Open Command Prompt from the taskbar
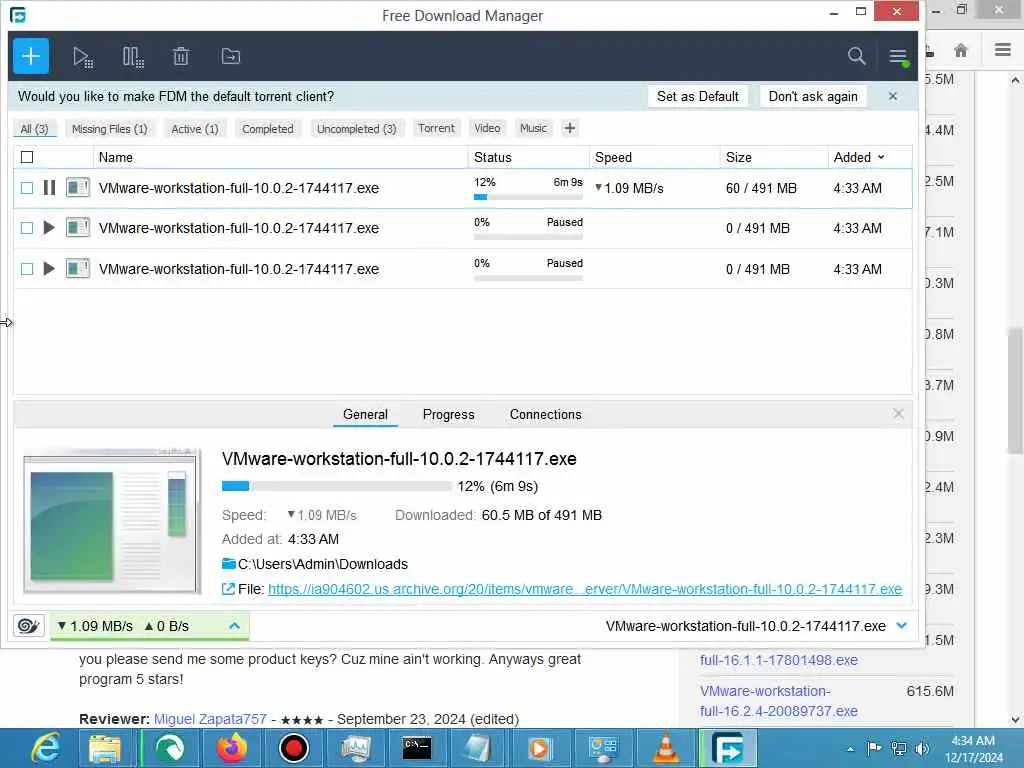Screen dimensions: 1024x768 [x=416, y=748]
